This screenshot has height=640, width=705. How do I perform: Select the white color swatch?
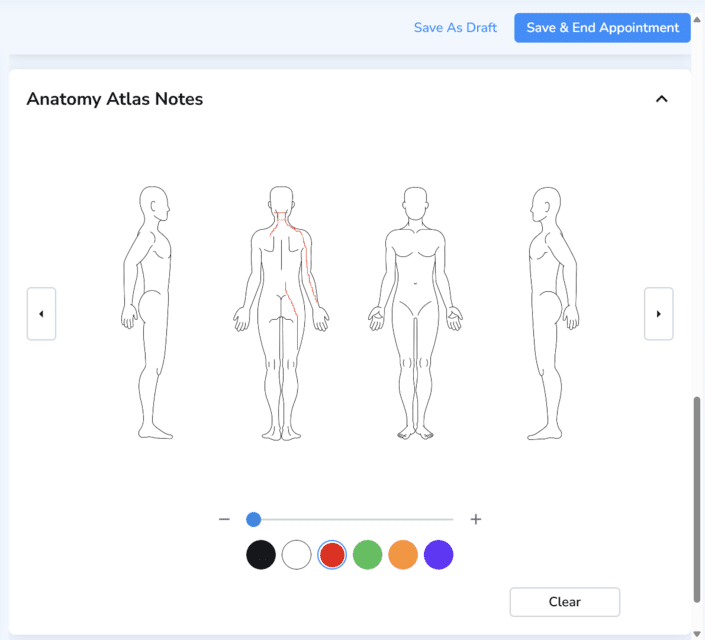coord(296,555)
